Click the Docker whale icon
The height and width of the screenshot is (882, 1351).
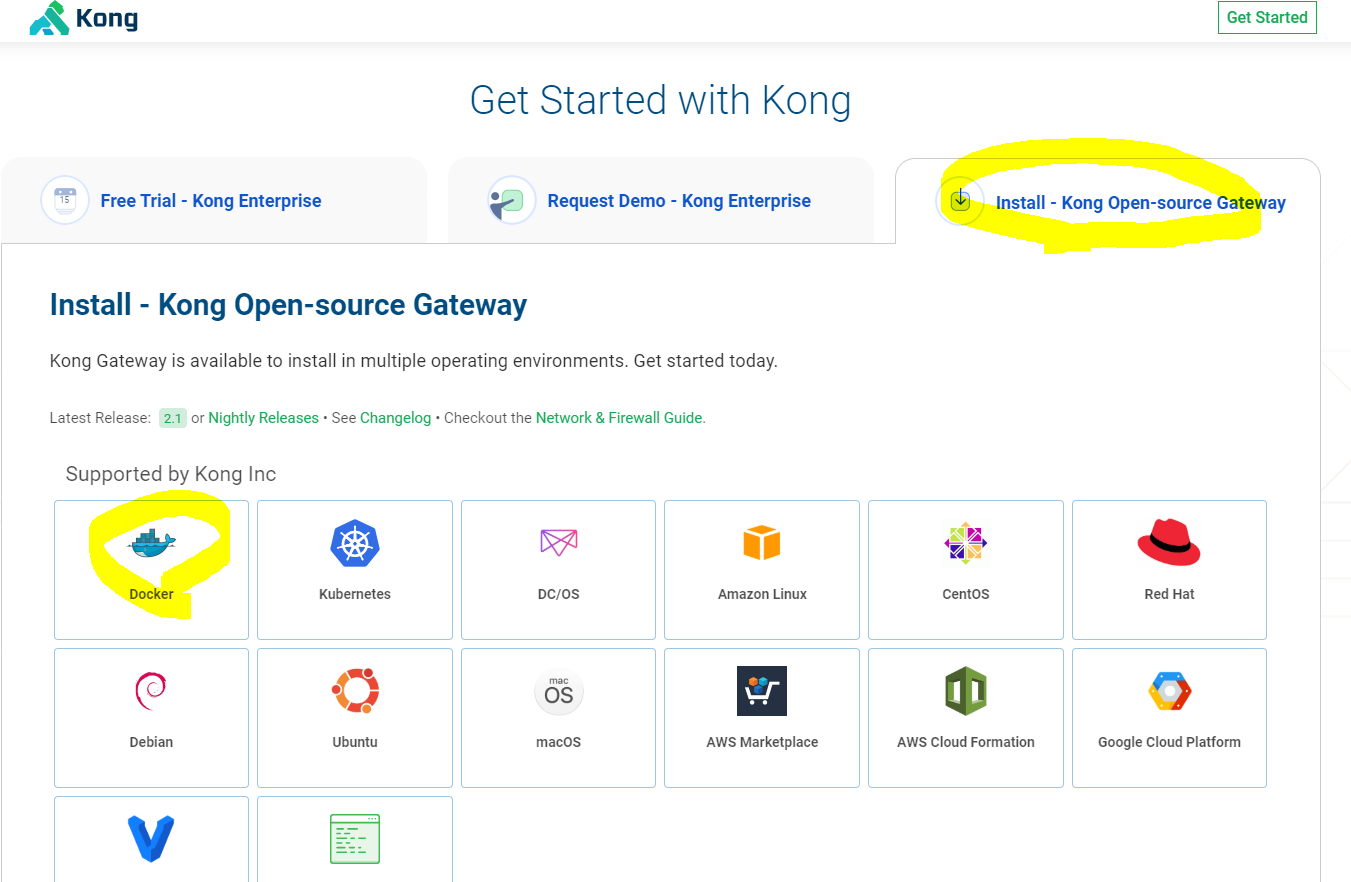coord(152,543)
